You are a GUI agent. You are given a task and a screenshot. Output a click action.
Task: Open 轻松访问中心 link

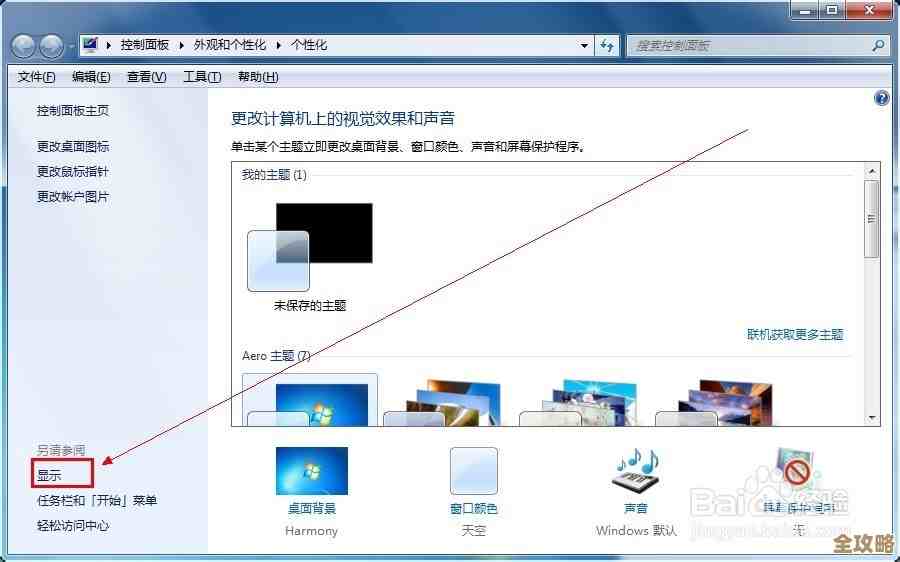click(x=73, y=526)
